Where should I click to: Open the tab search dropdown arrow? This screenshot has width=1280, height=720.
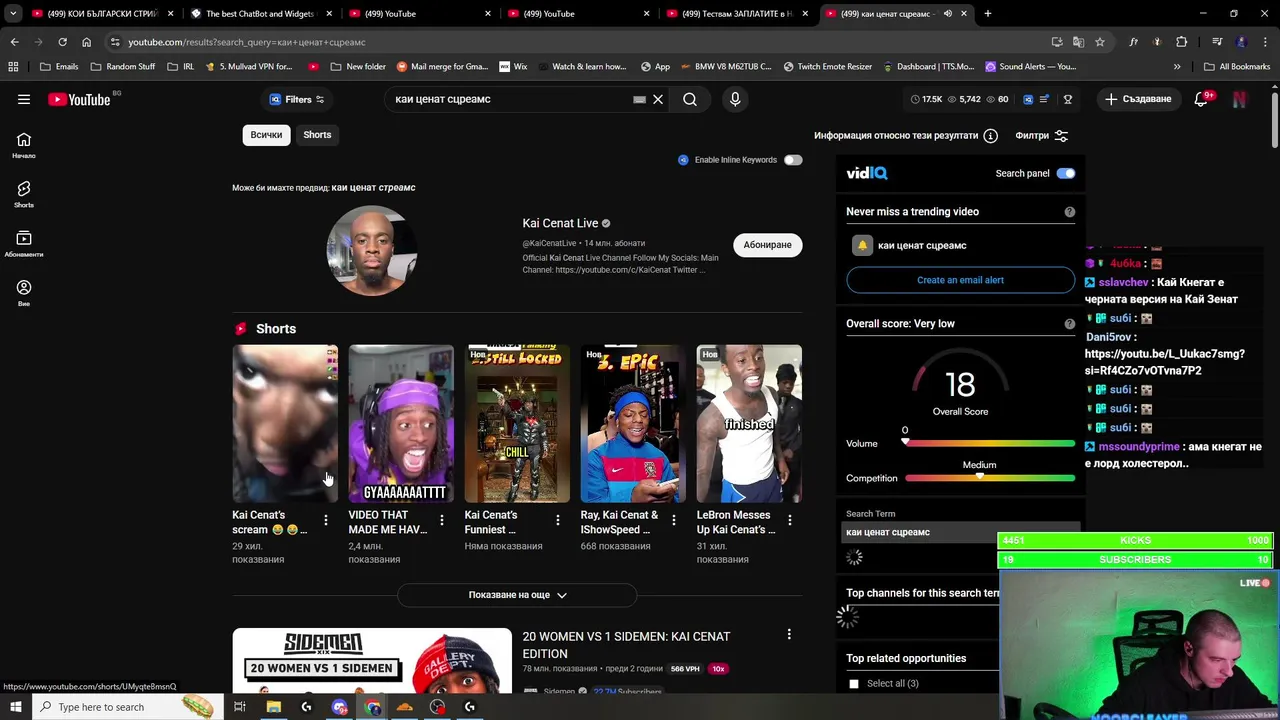point(13,14)
